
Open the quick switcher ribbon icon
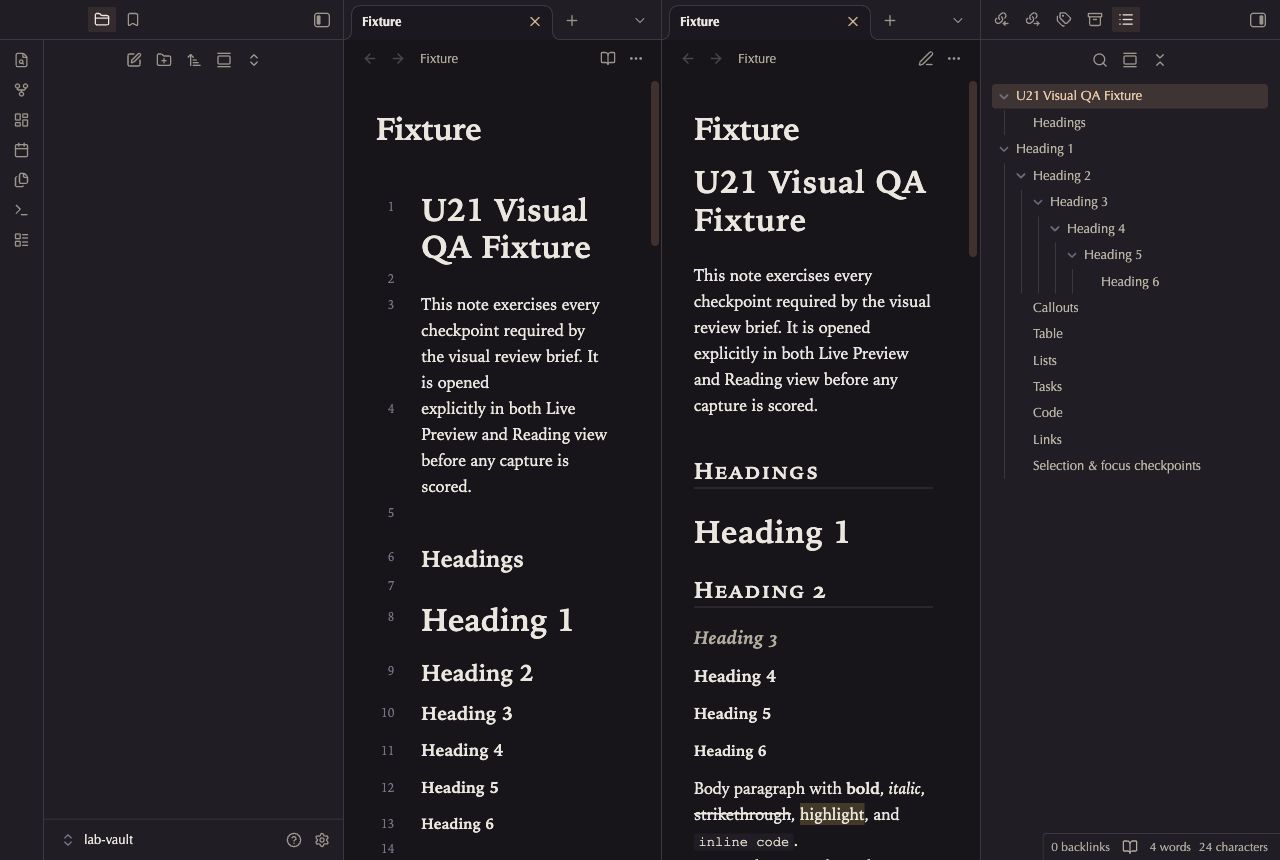(22, 60)
